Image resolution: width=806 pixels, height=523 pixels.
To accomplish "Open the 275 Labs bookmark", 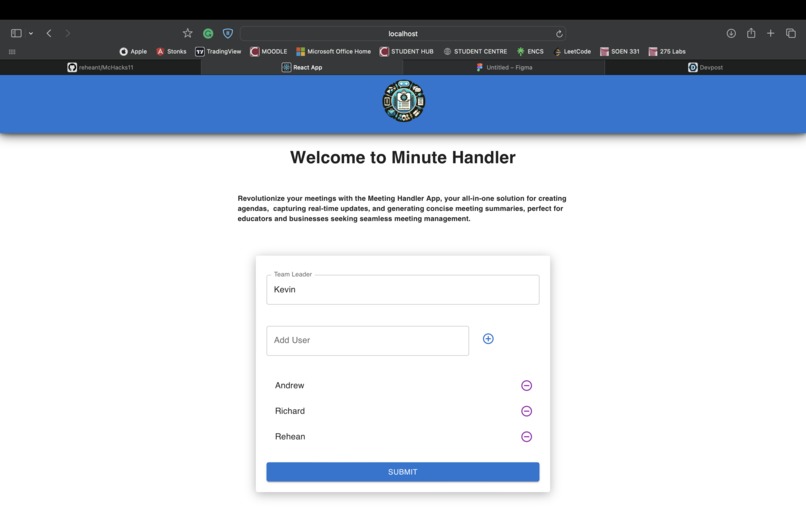I will [x=667, y=51].
